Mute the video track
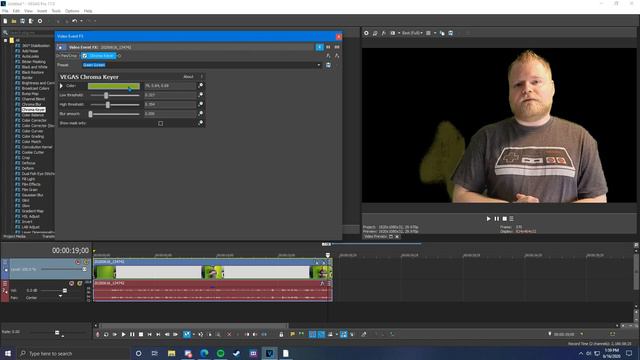This screenshot has width=640, height=360. pyautogui.click(x=78, y=262)
